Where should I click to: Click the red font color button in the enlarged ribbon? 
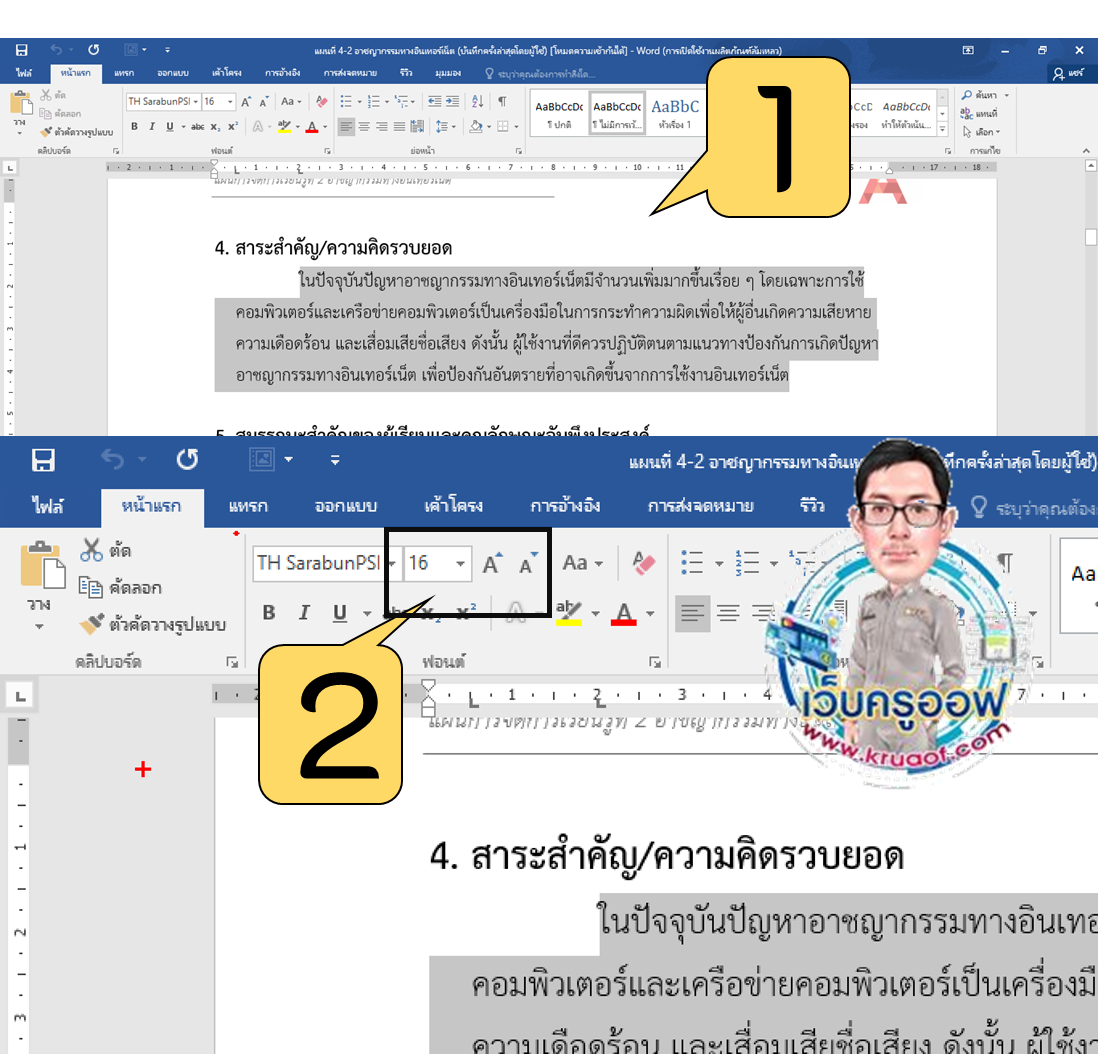(x=624, y=613)
